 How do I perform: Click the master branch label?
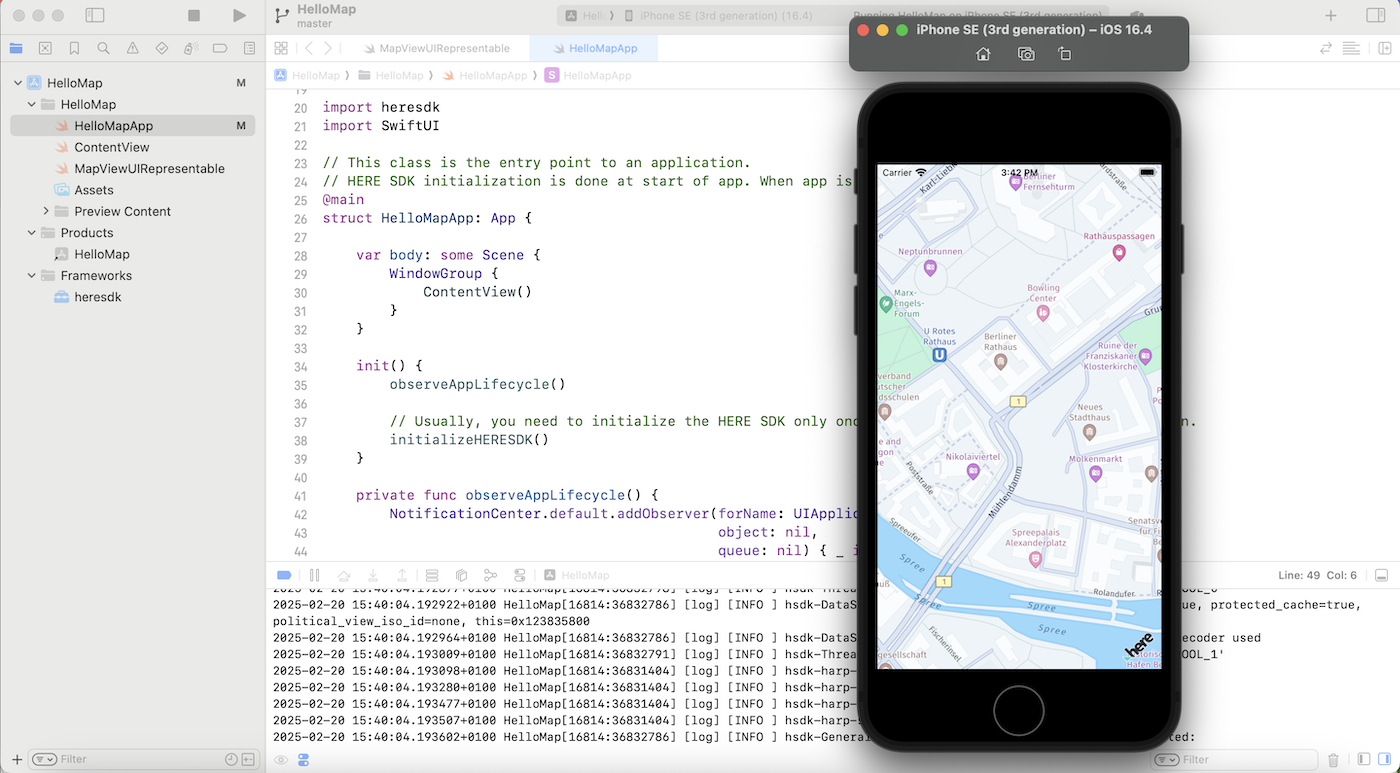(315, 24)
